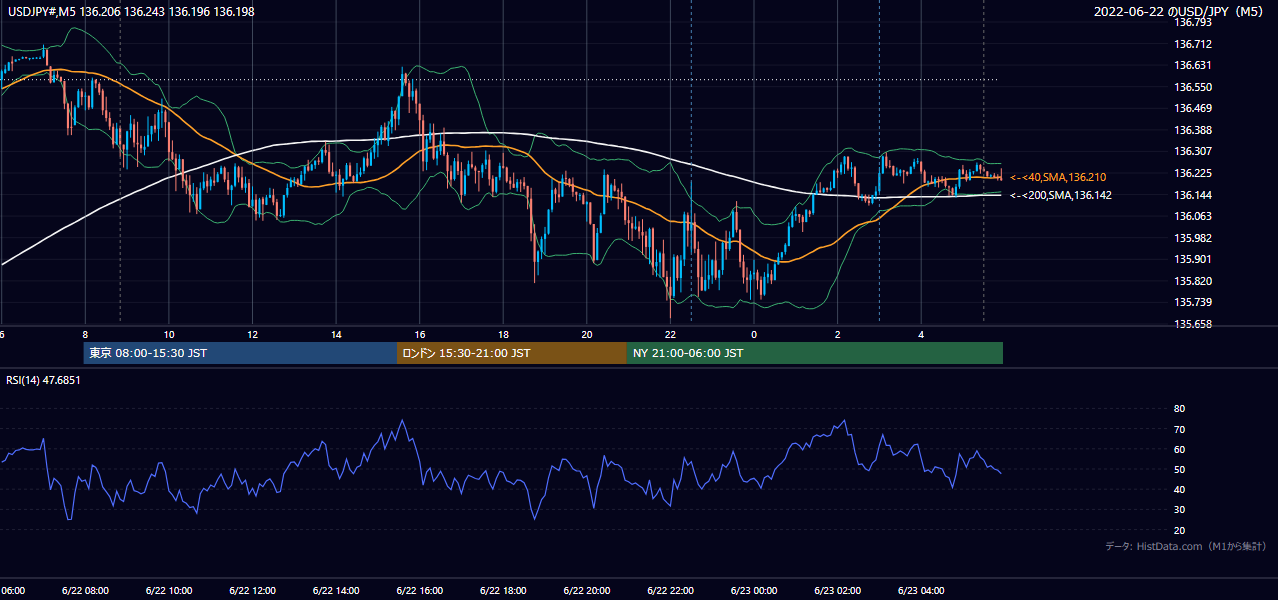Screen dimensions: 1278x600
Task: Click the RSI scale value 40
Action: [1180, 489]
